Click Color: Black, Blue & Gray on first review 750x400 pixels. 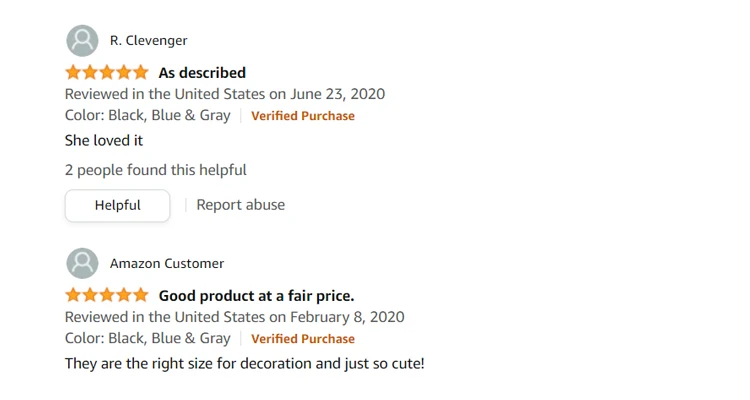pos(147,115)
